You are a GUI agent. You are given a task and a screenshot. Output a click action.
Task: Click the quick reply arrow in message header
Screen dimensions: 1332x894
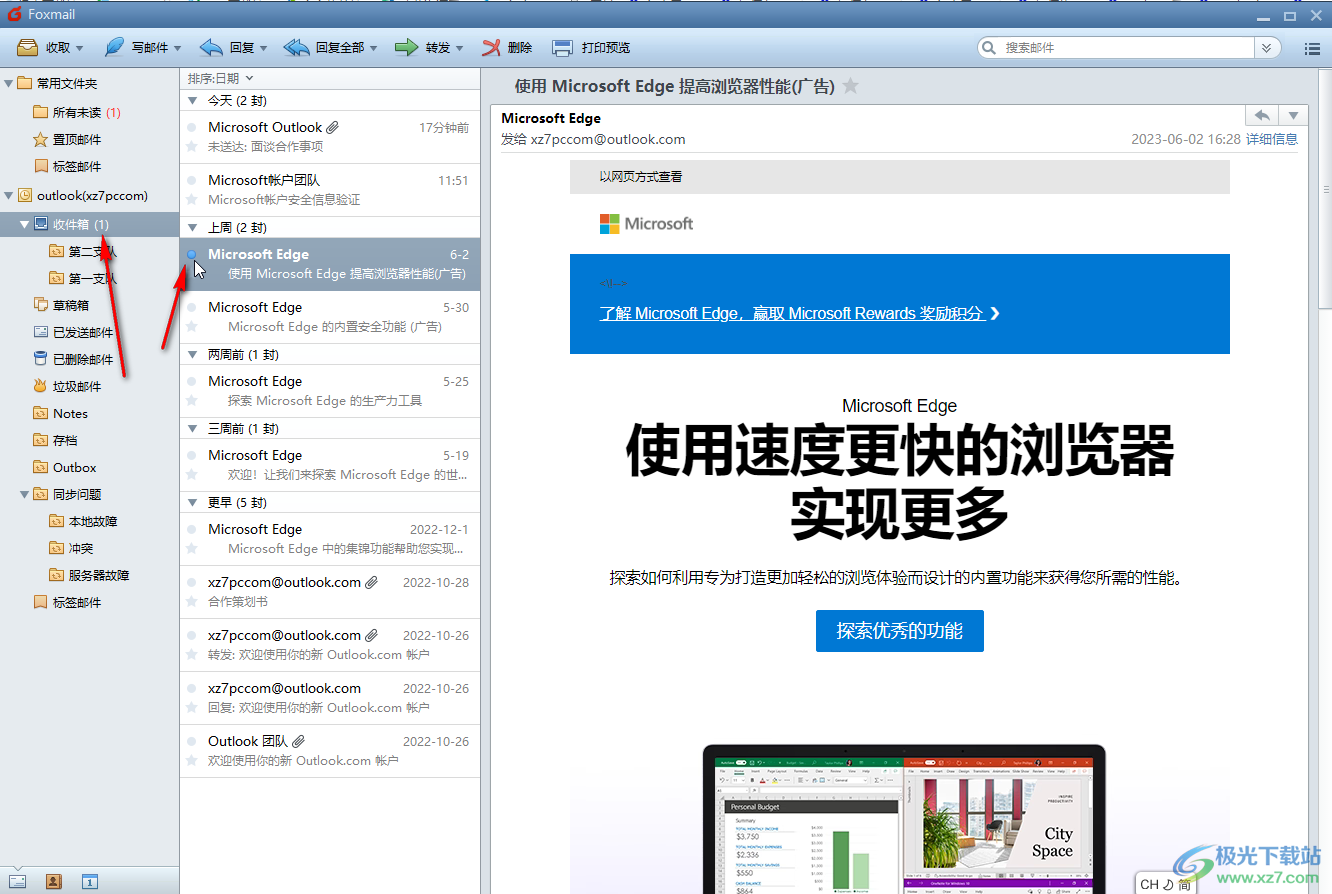1262,115
